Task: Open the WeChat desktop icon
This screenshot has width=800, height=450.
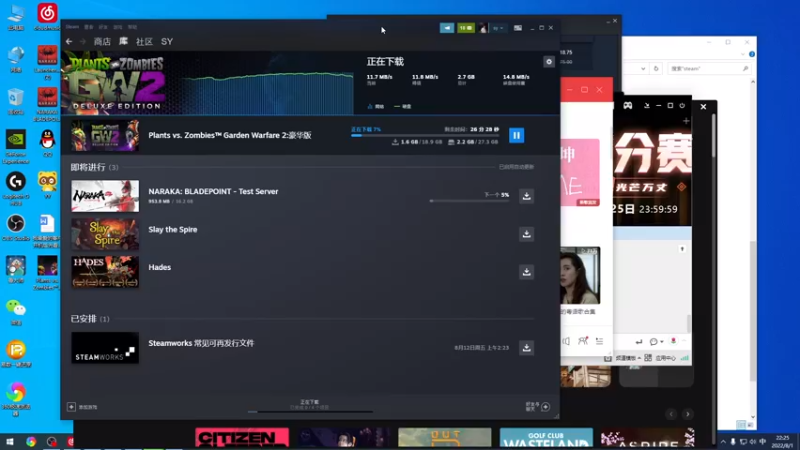Action: 16,311
